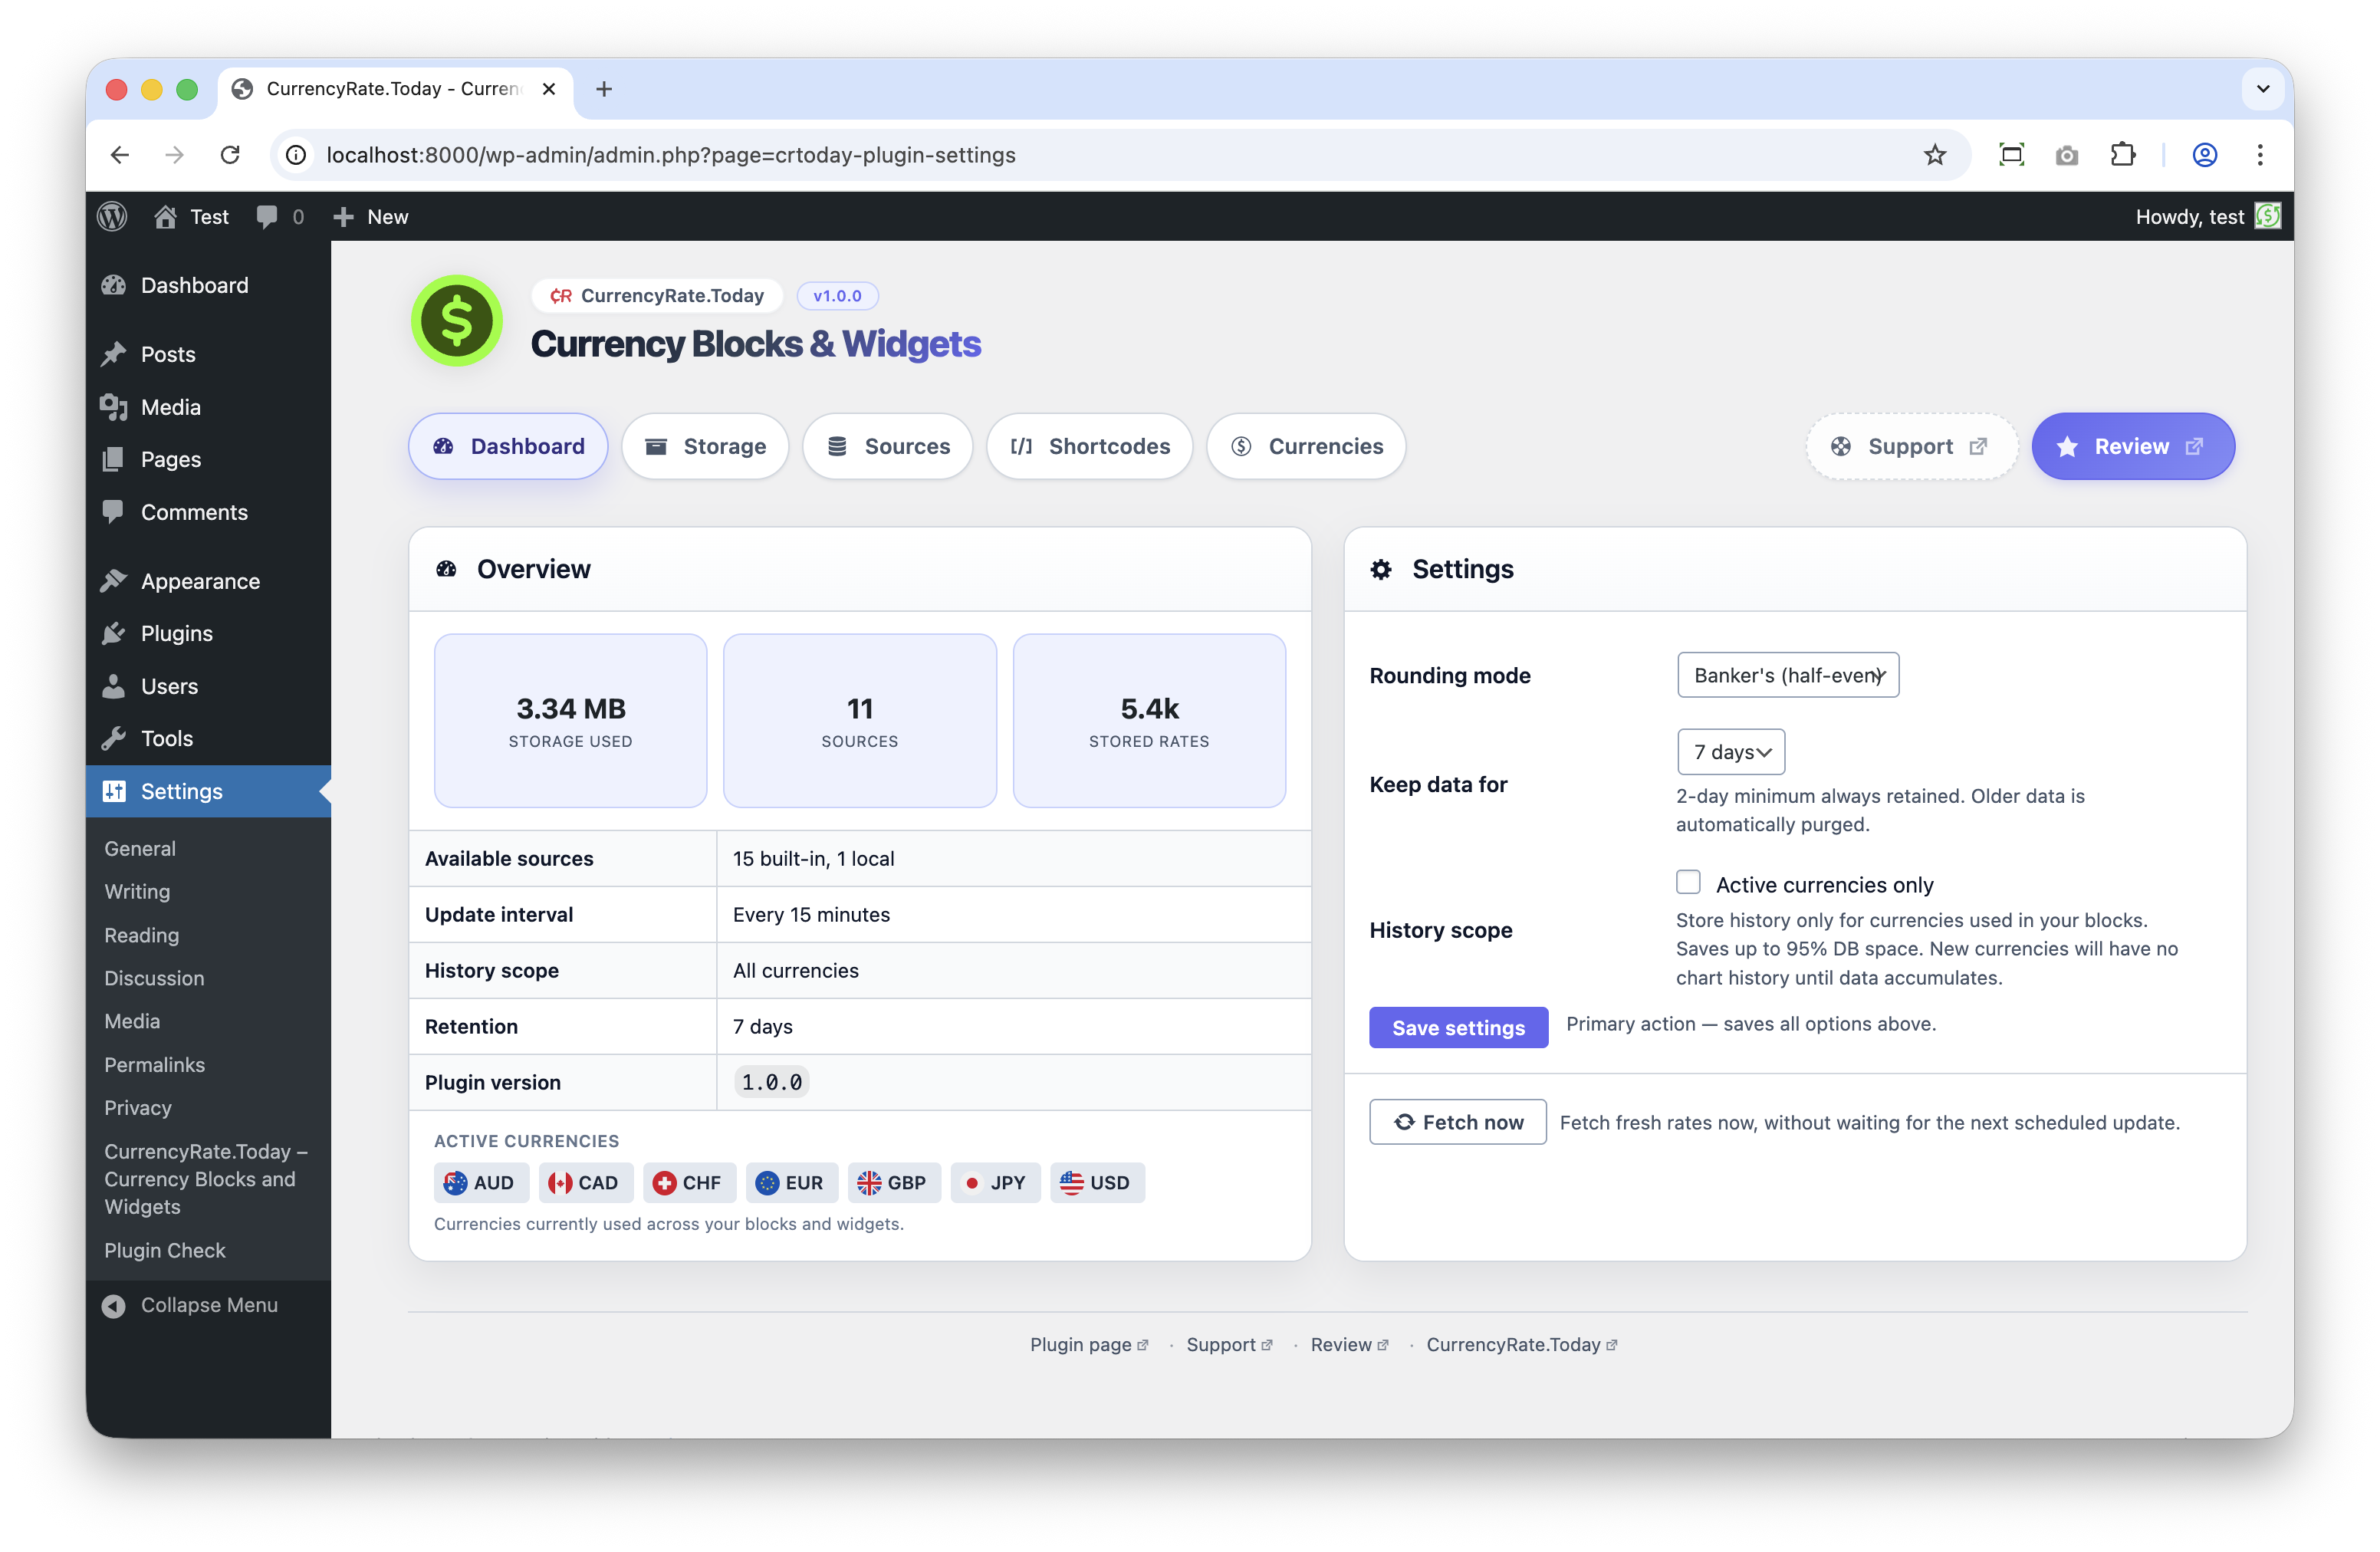
Task: Enable Active currencies only
Action: click(1688, 881)
